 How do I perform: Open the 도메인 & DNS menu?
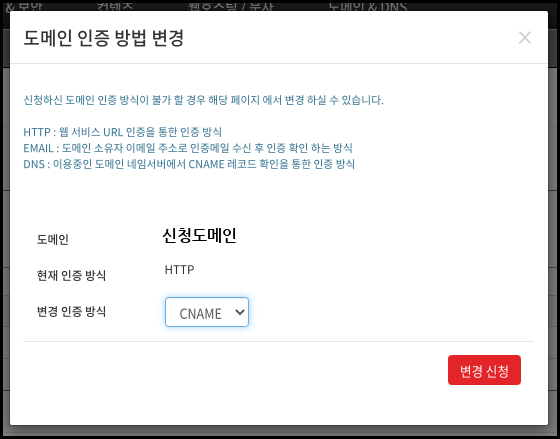pyautogui.click(x=368, y=6)
